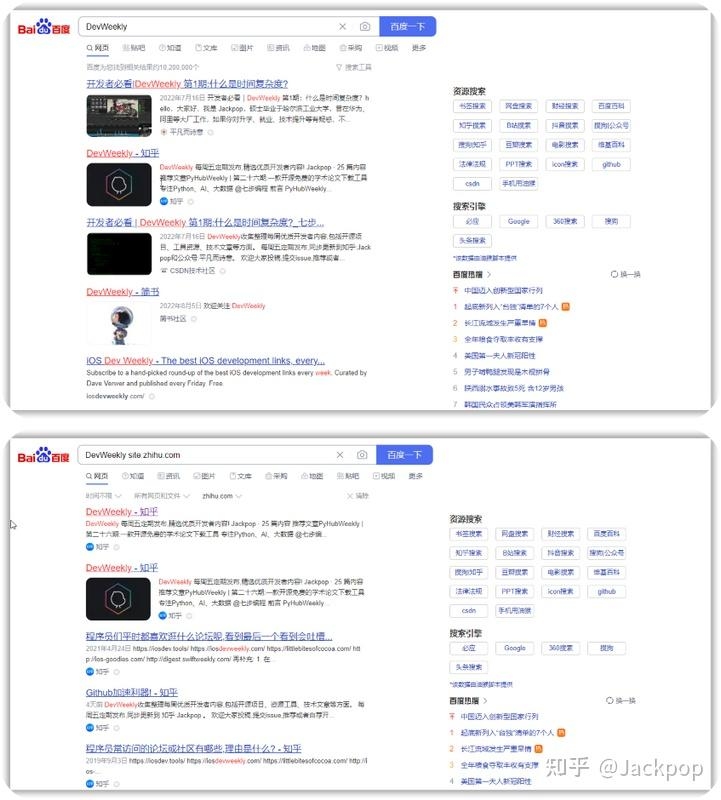Open 'Github加速利器! - 知乎' result link
Image resolution: width=721 pixels, height=800 pixels.
click(132, 692)
